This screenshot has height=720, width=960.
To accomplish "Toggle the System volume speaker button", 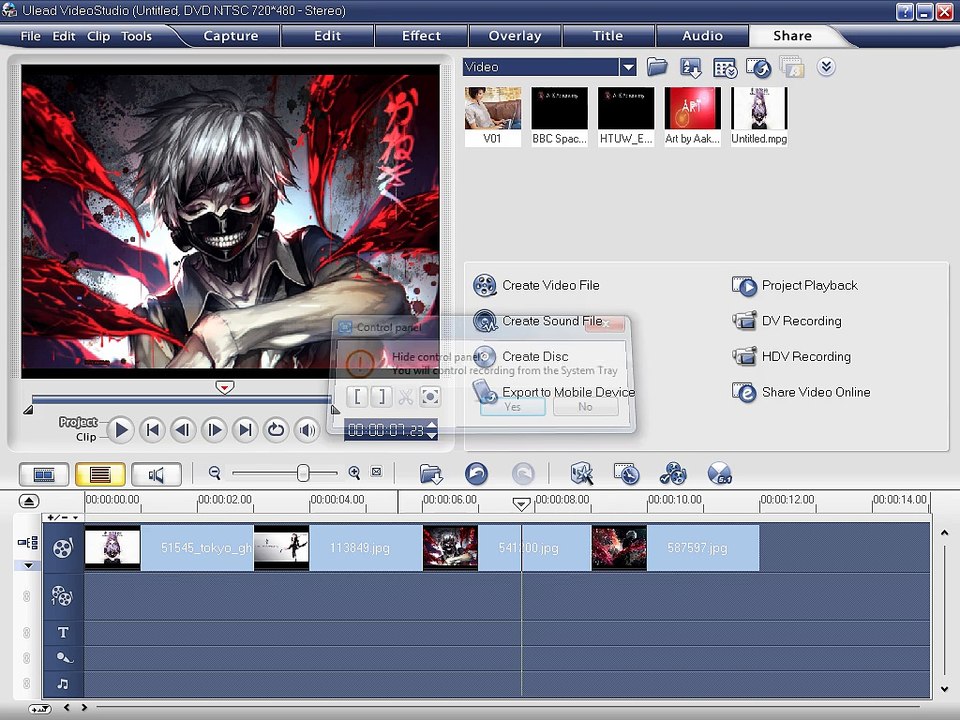I will pos(307,430).
